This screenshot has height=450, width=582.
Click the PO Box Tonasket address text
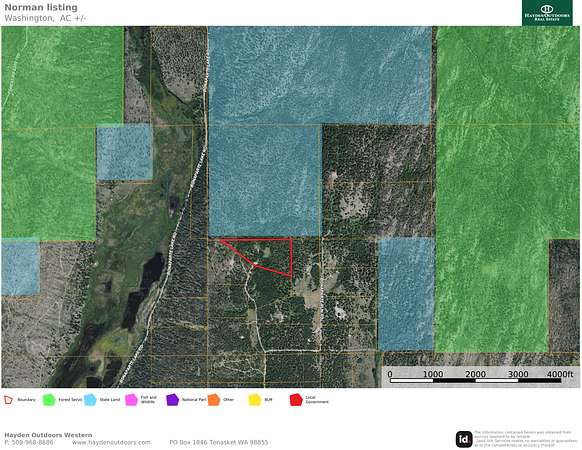coord(219,443)
